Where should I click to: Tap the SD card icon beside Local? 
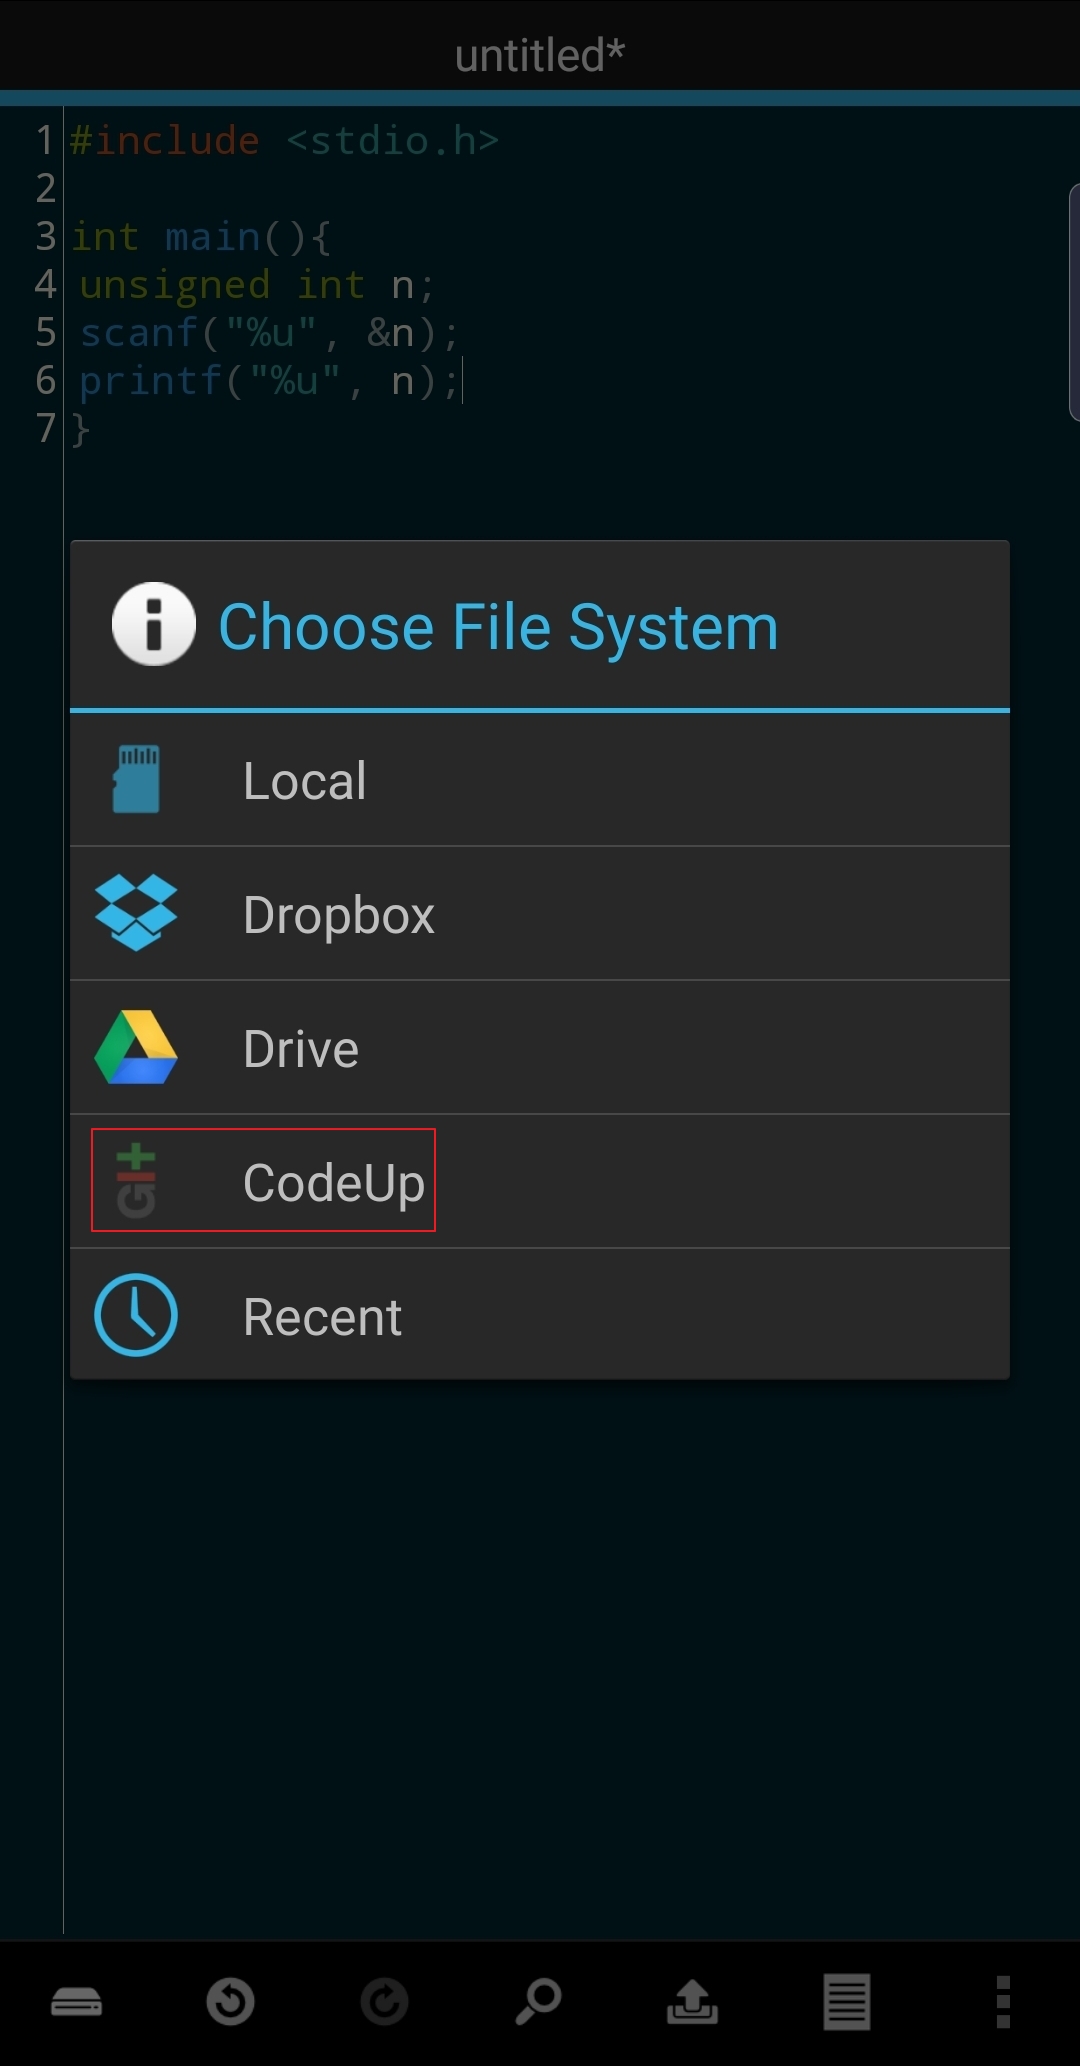pos(136,779)
